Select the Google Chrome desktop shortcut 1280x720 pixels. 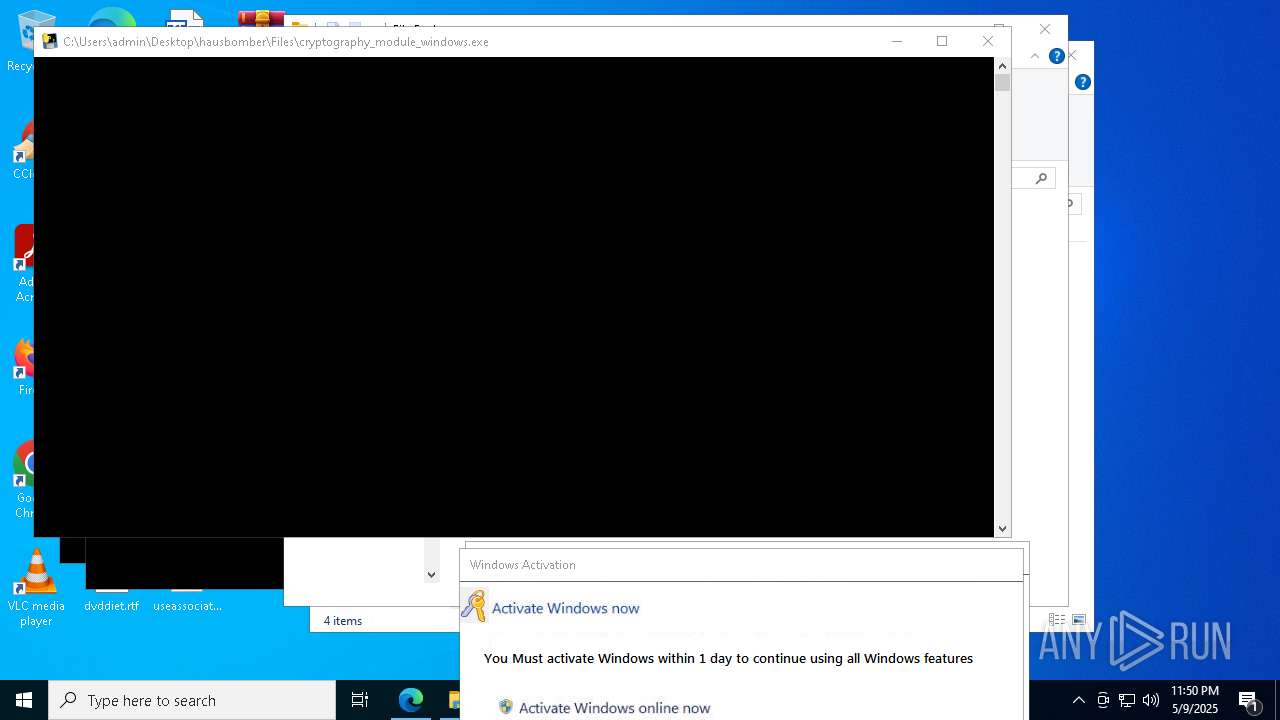coord(24,480)
